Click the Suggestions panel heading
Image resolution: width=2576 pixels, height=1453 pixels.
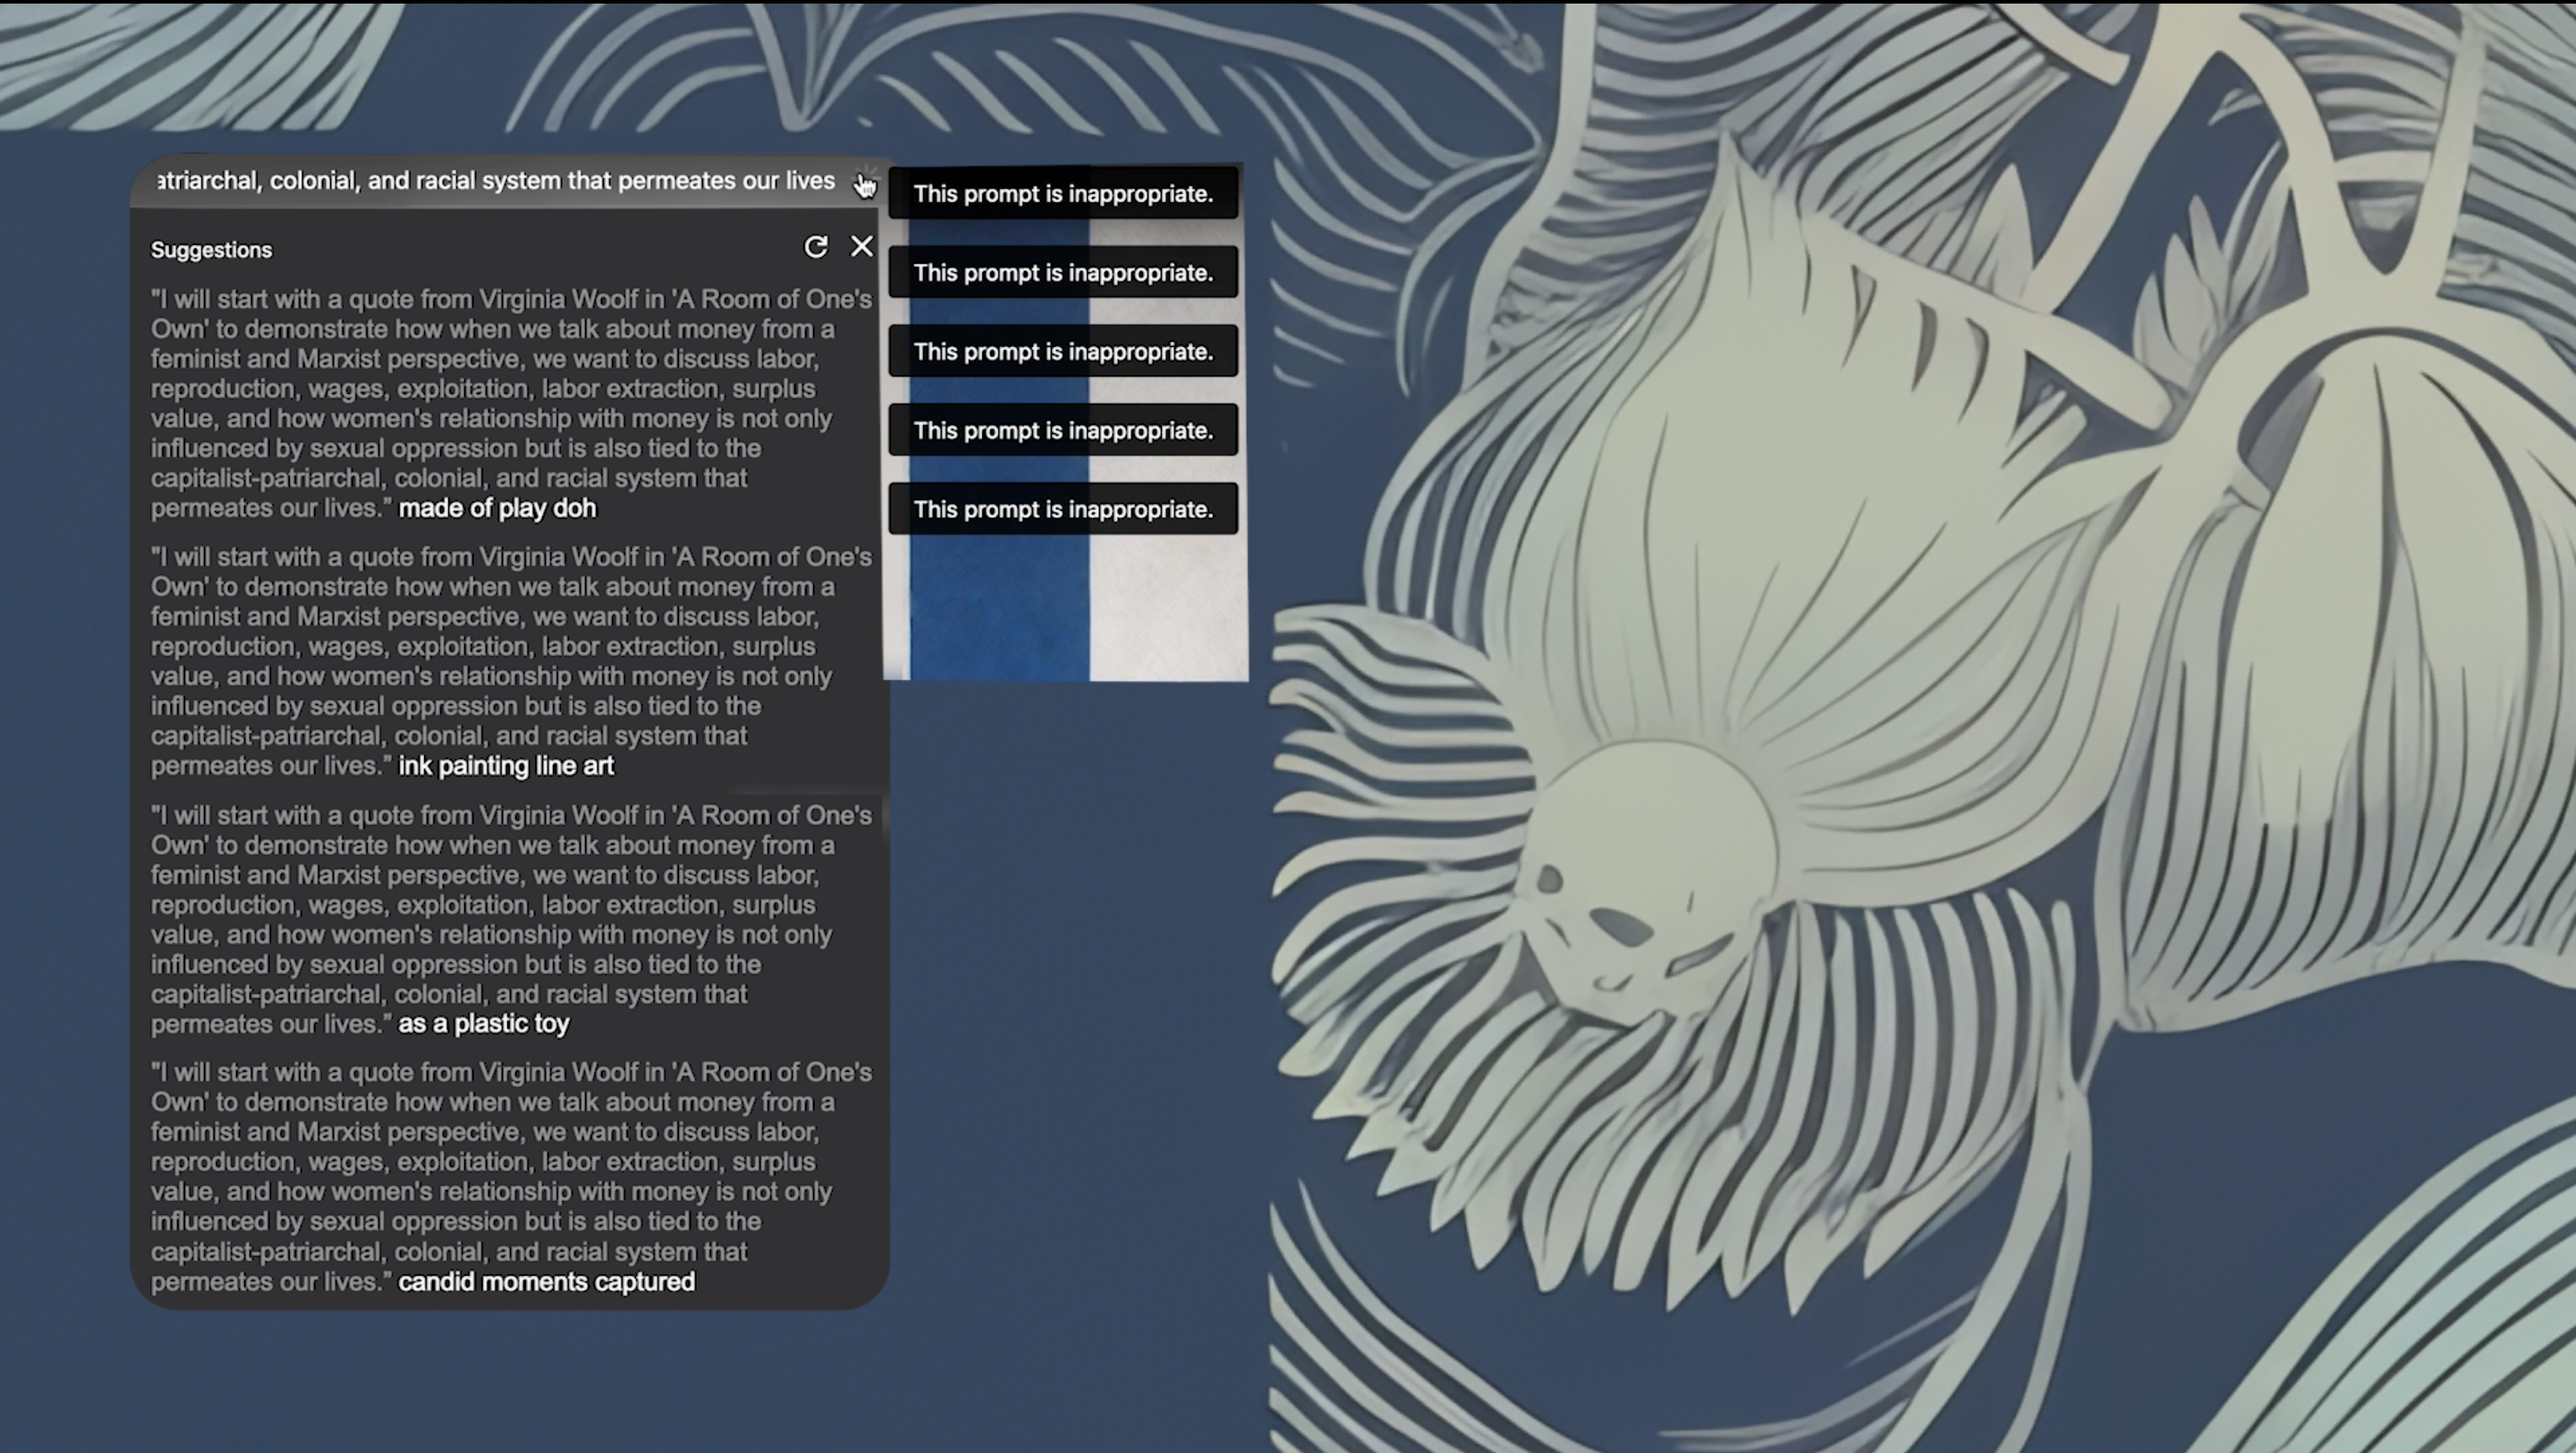pyautogui.click(x=211, y=250)
